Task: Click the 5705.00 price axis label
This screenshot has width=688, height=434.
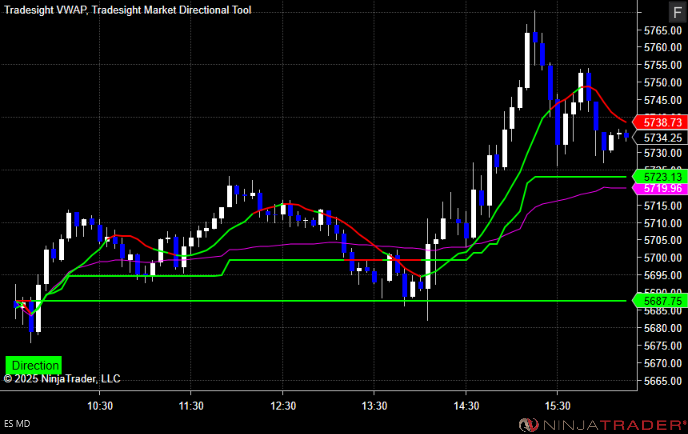Action: (663, 240)
